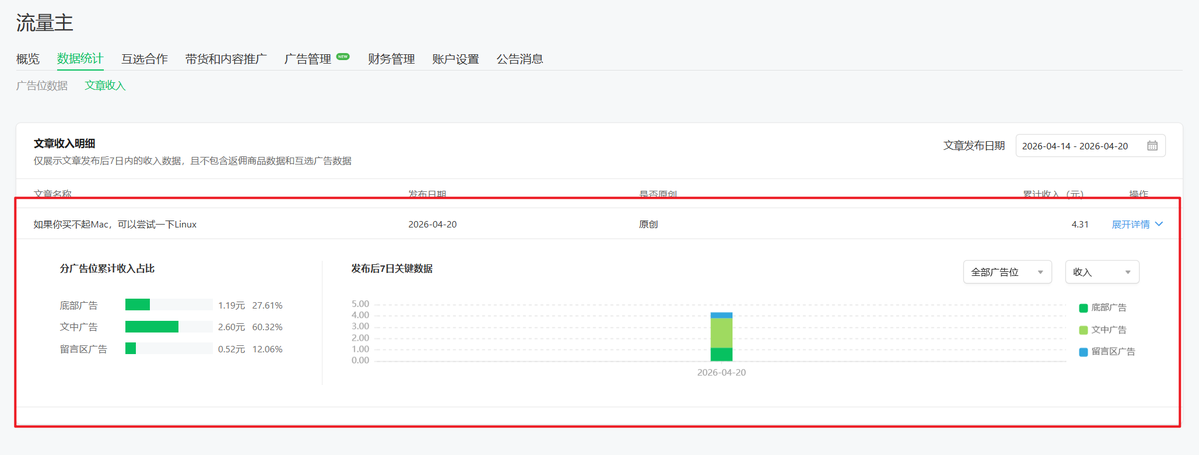Image resolution: width=1199 pixels, height=455 pixels.
Task: Open the 财务管理 tab
Action: pos(391,59)
